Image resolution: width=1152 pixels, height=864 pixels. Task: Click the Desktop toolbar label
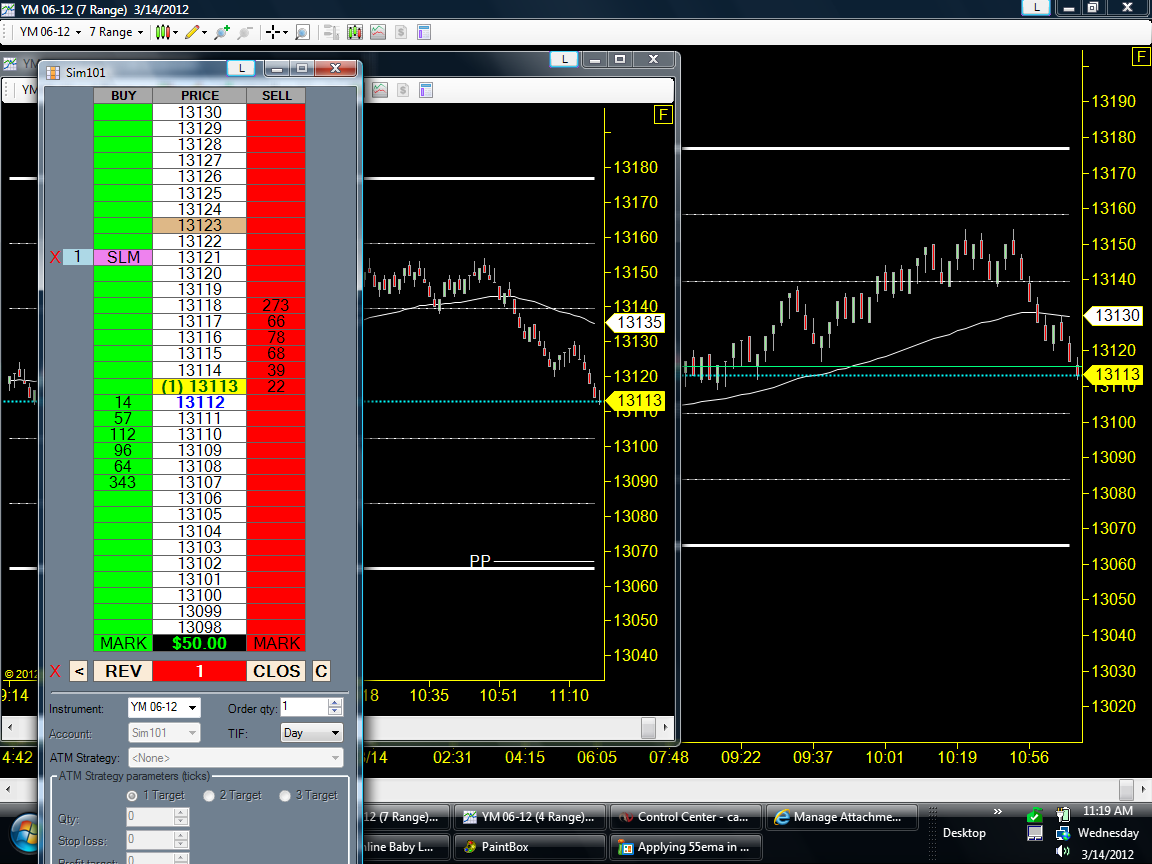pos(964,833)
